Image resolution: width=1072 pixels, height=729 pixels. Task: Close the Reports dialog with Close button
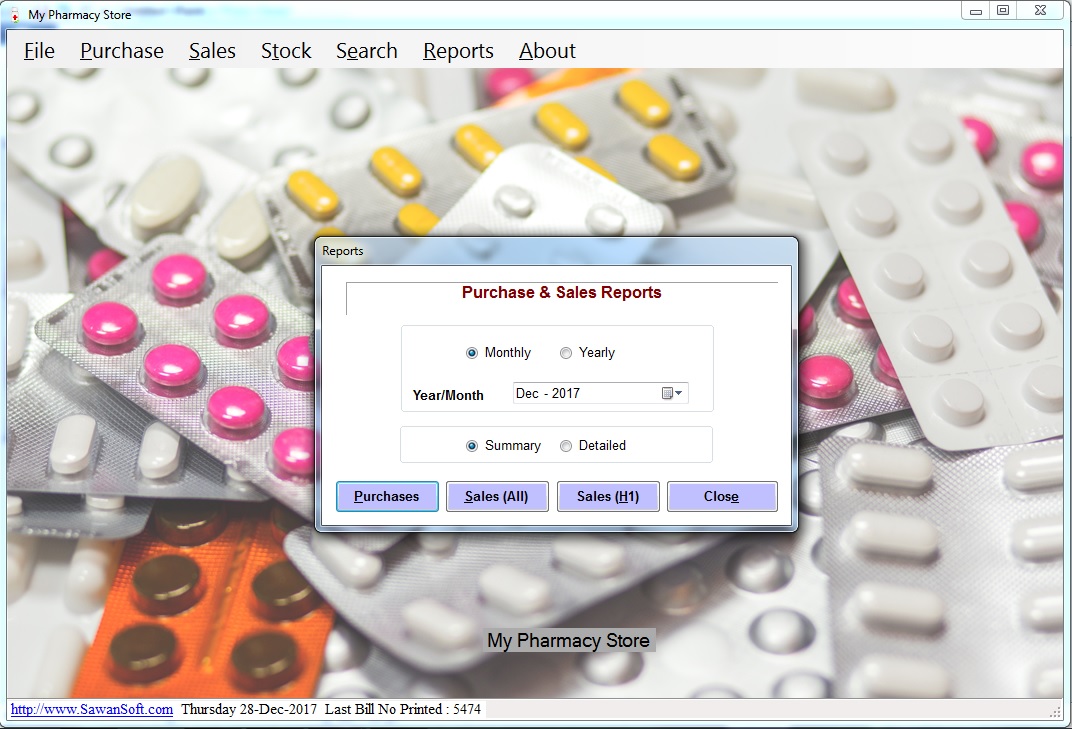click(721, 497)
